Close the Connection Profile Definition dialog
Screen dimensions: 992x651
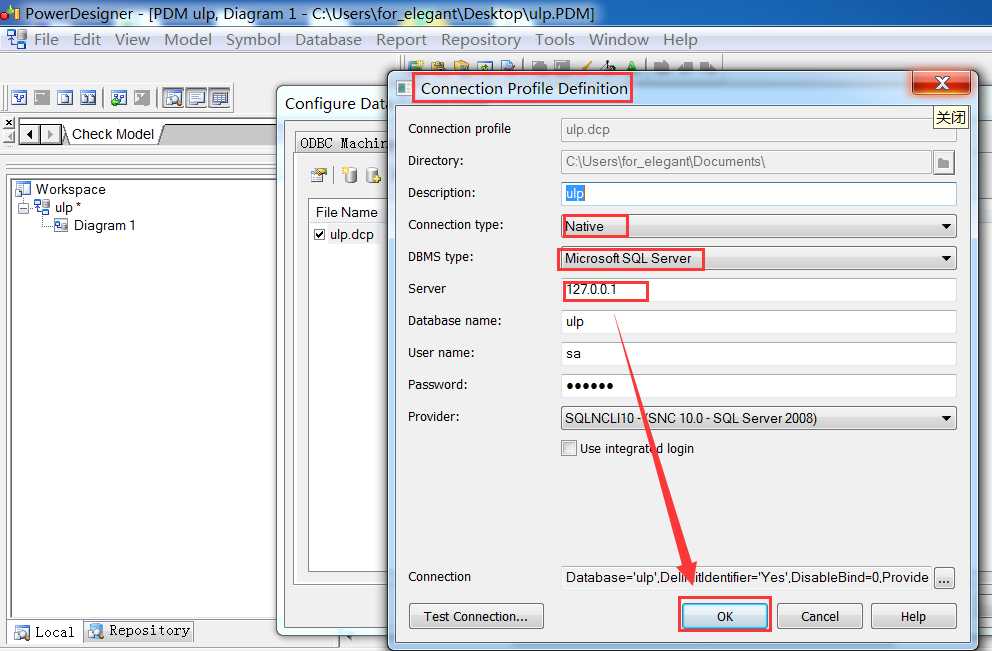click(941, 83)
